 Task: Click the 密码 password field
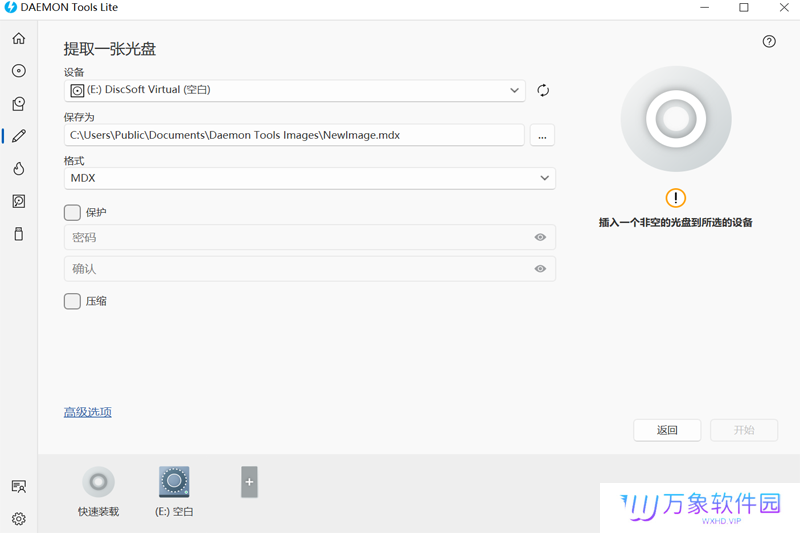pos(310,237)
